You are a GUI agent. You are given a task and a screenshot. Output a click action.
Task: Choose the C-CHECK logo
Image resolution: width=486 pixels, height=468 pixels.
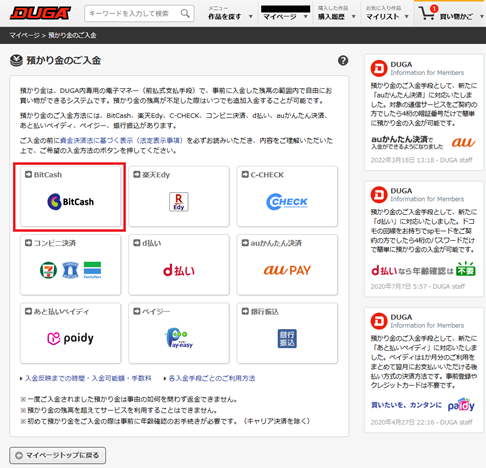point(287,202)
